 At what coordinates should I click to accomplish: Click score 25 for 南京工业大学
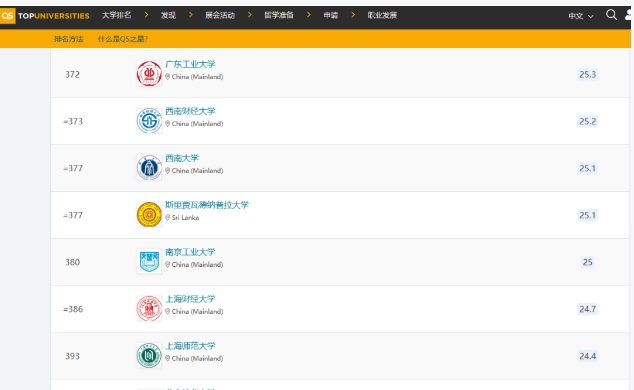pyautogui.click(x=588, y=262)
